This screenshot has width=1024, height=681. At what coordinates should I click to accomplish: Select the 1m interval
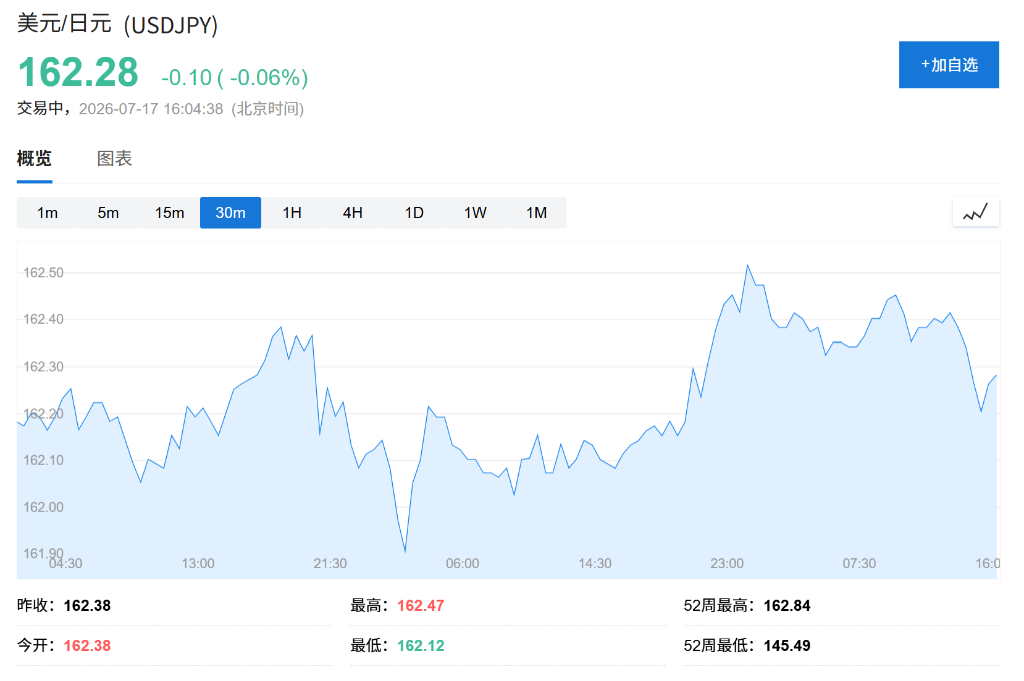click(47, 213)
